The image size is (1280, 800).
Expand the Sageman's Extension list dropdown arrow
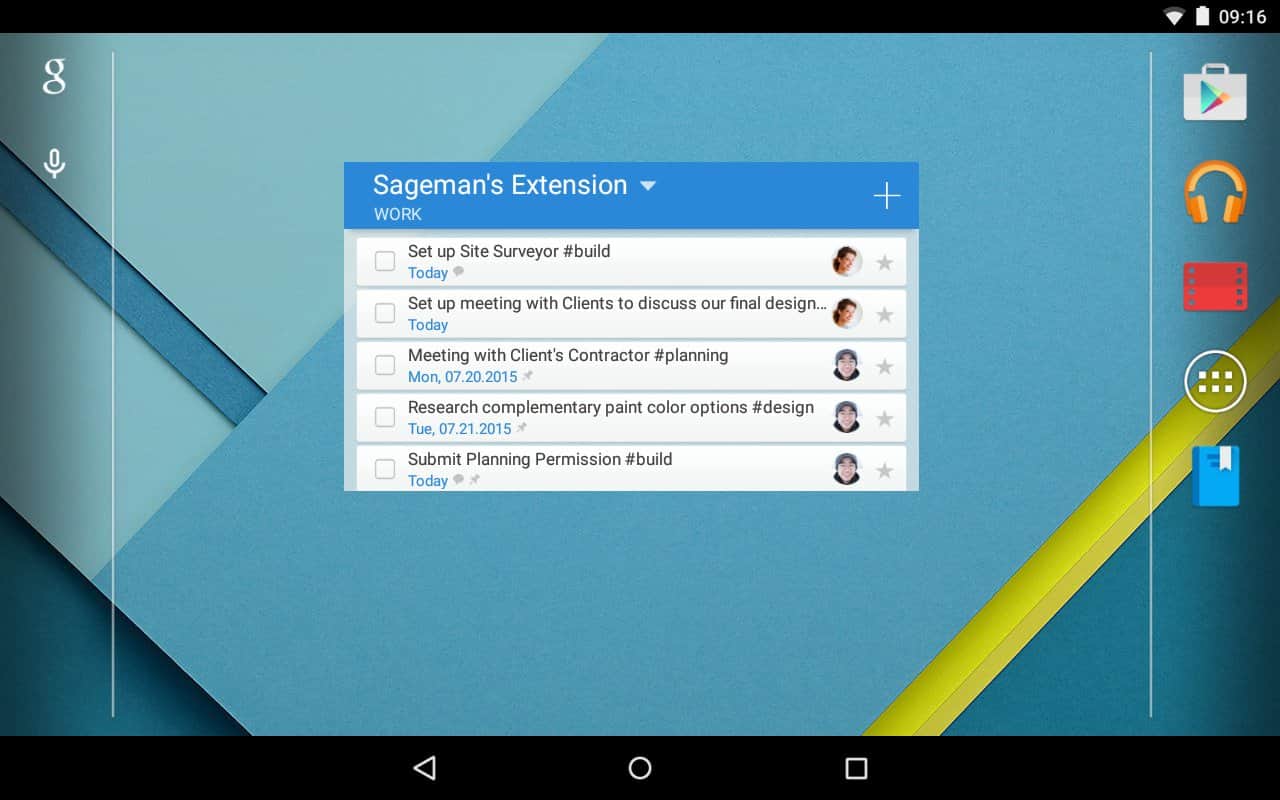pos(648,186)
